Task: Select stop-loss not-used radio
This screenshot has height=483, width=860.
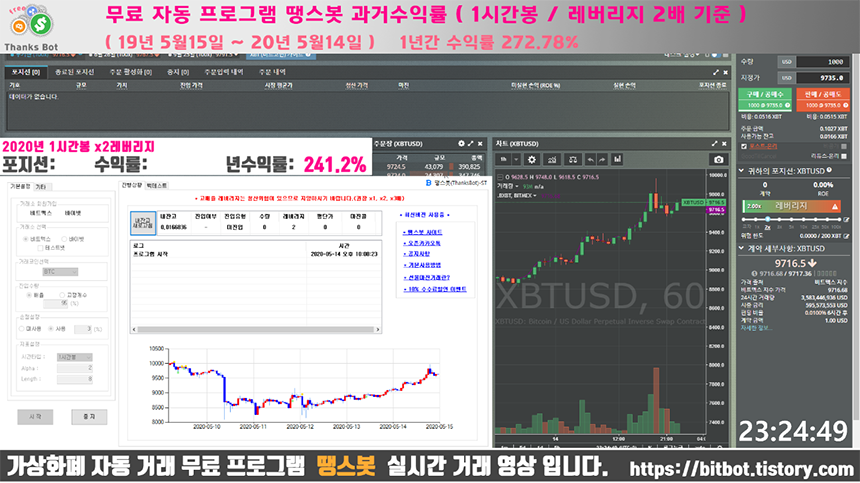Action: pos(22,329)
